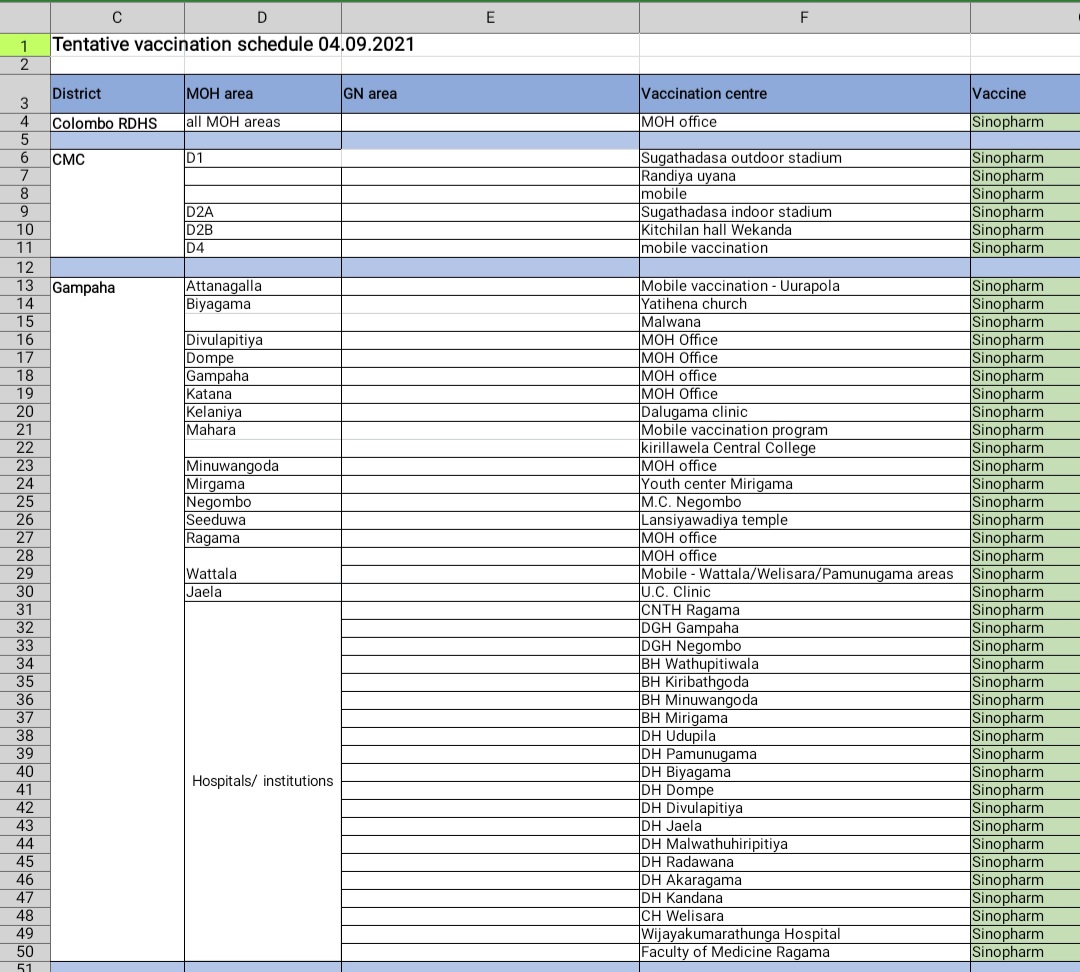
Task: Click 'Mobile vaccination - Uurapola' cell
Action: coord(804,286)
